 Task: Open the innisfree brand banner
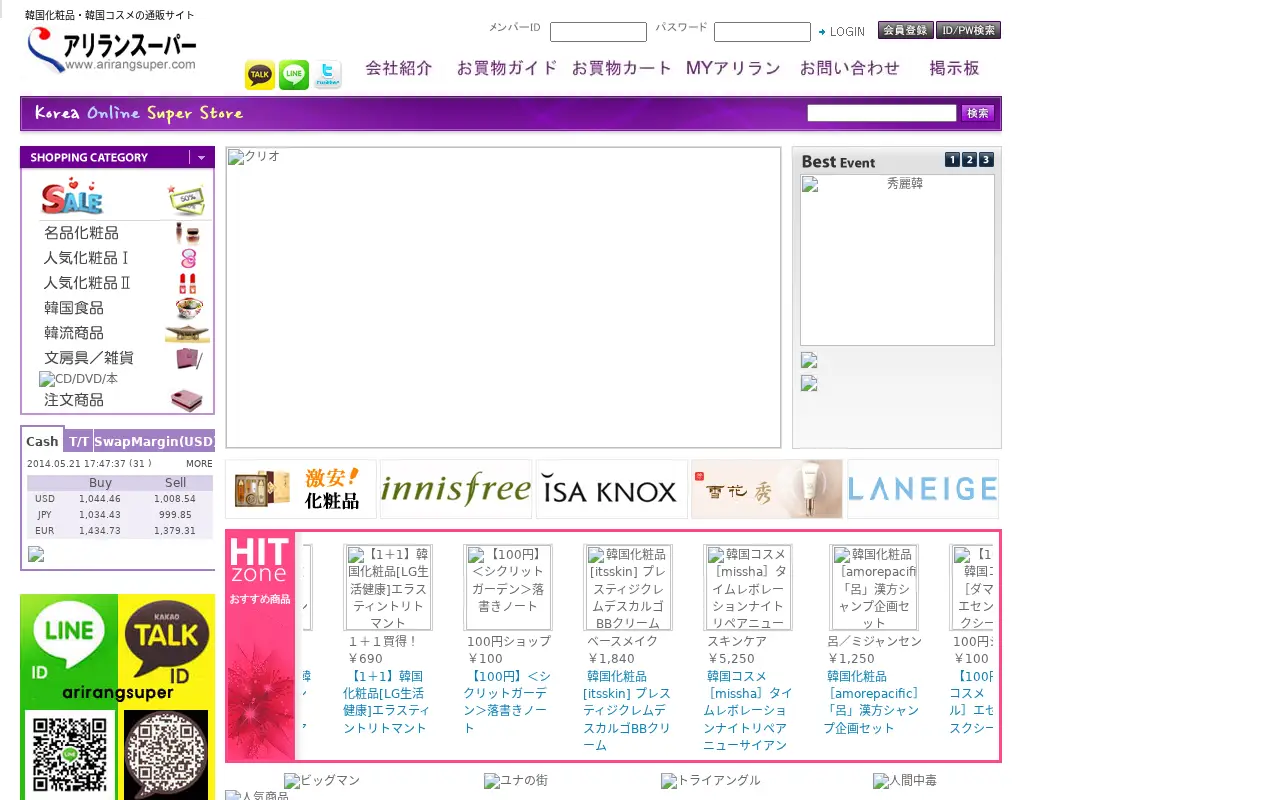coord(456,489)
